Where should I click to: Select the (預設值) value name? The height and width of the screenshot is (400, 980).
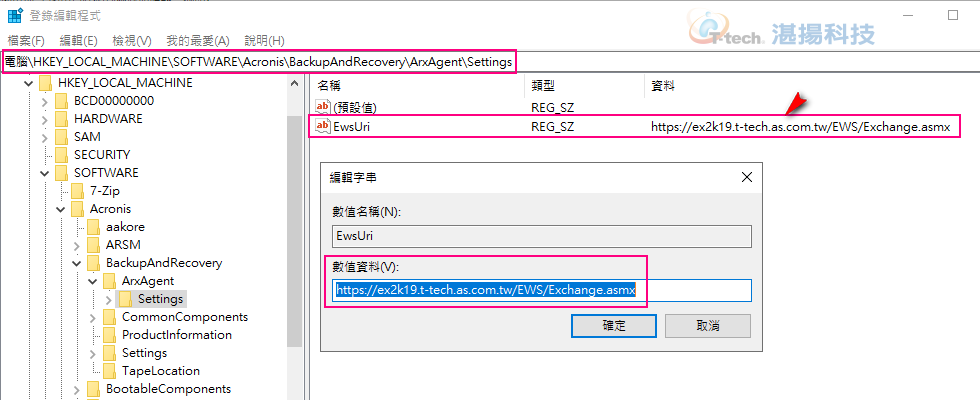coord(356,108)
